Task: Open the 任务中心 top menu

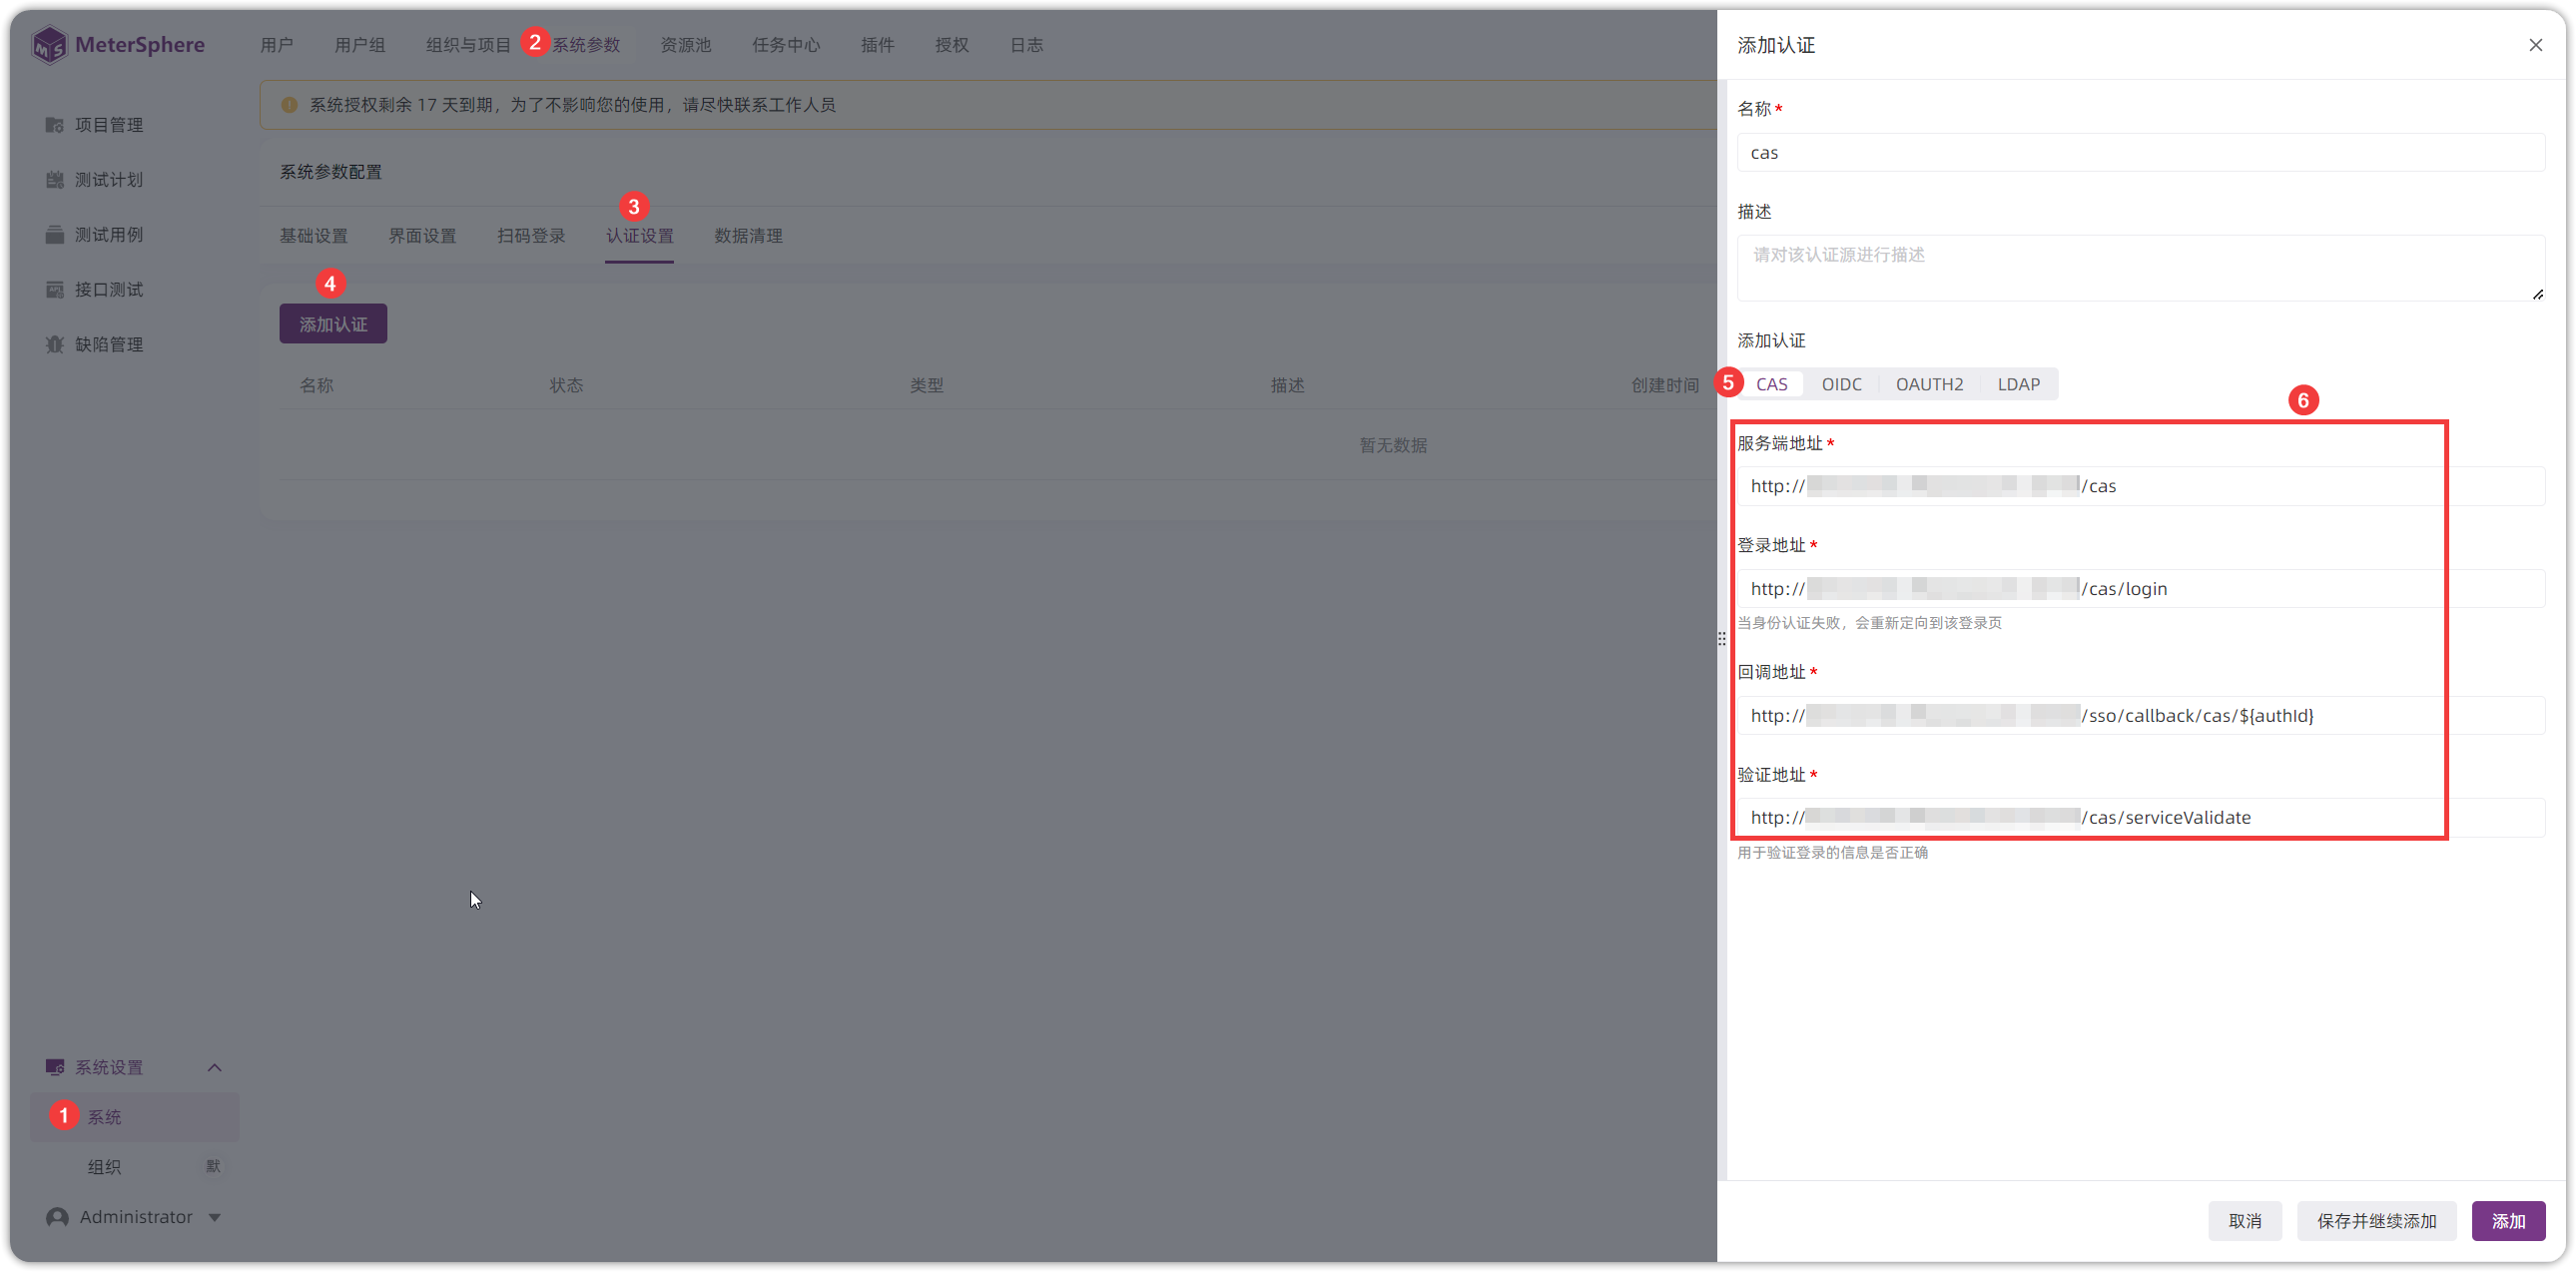Action: (786, 45)
